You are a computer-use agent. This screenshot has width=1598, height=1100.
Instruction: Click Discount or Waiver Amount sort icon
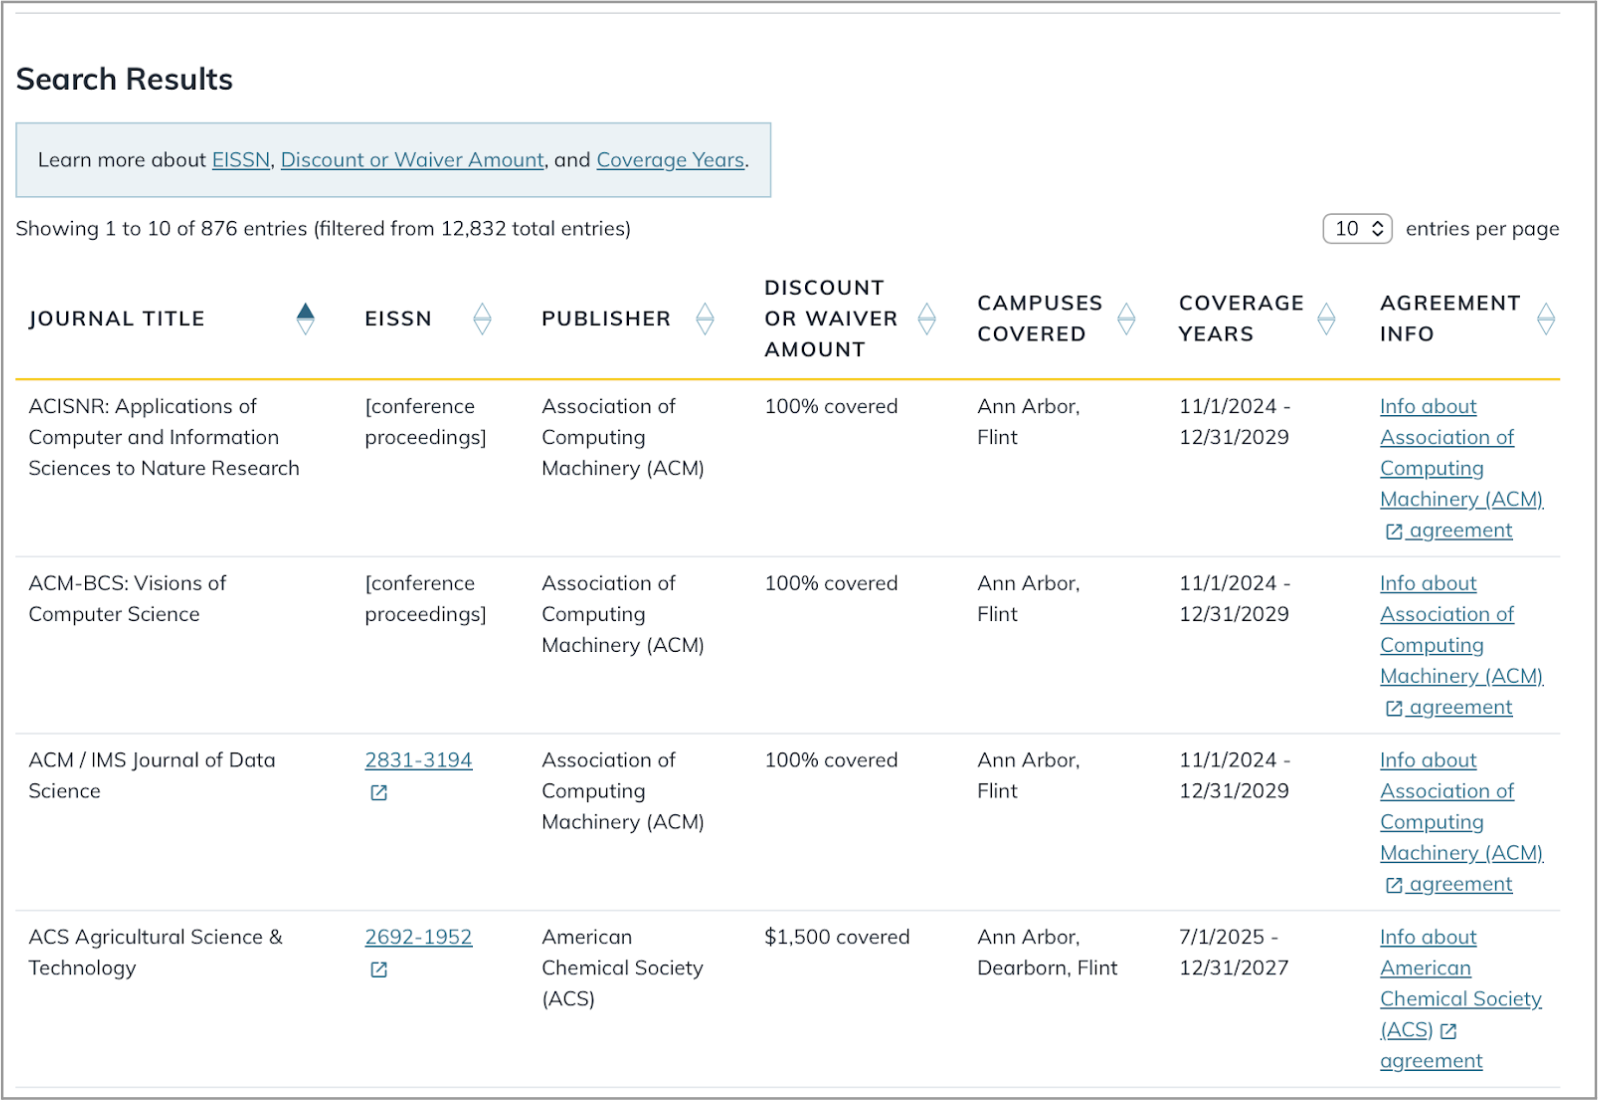(927, 319)
